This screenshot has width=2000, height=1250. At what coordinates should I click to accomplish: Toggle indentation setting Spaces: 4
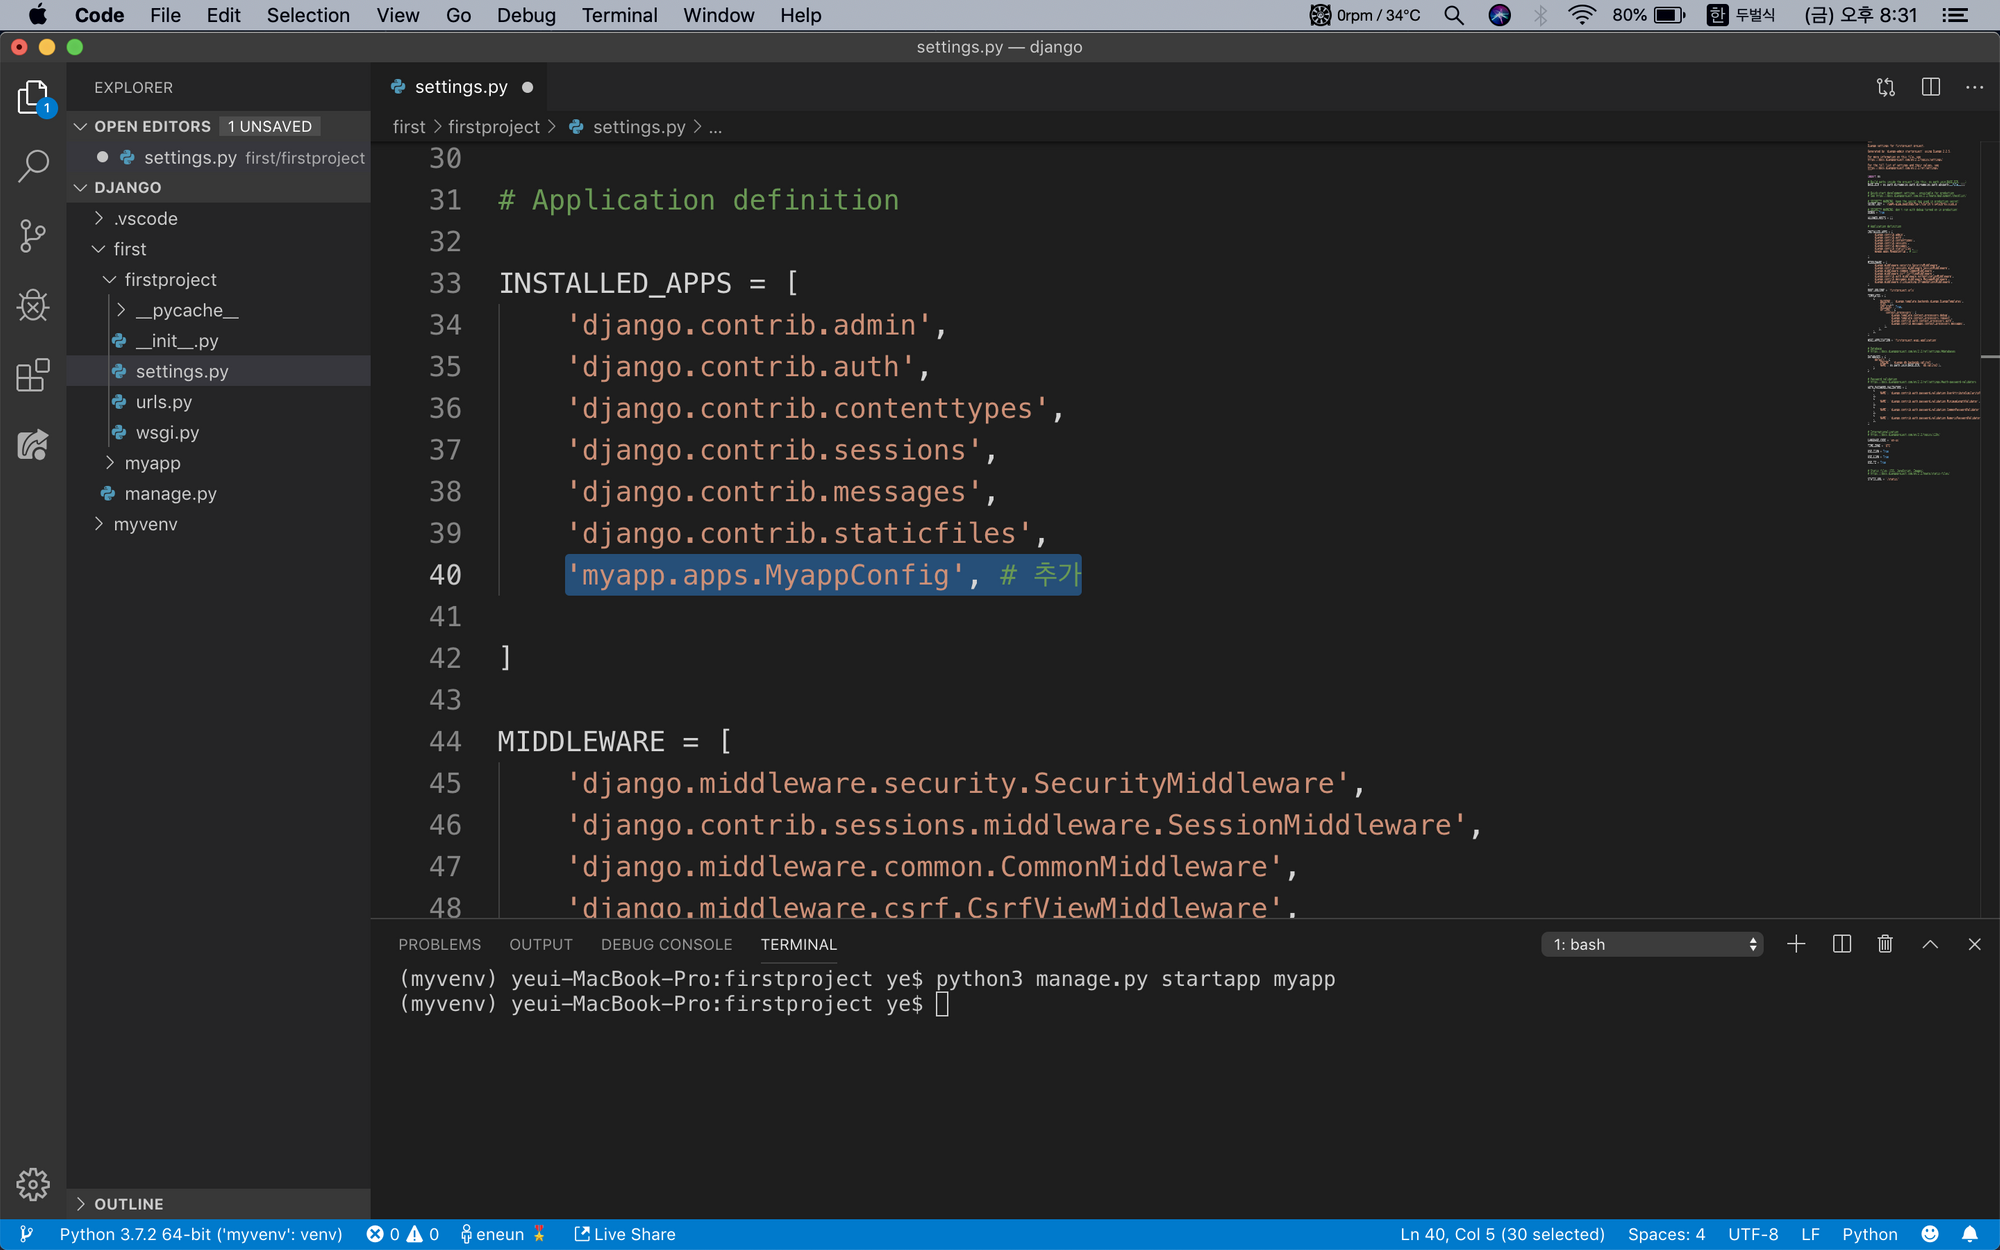click(x=1666, y=1234)
